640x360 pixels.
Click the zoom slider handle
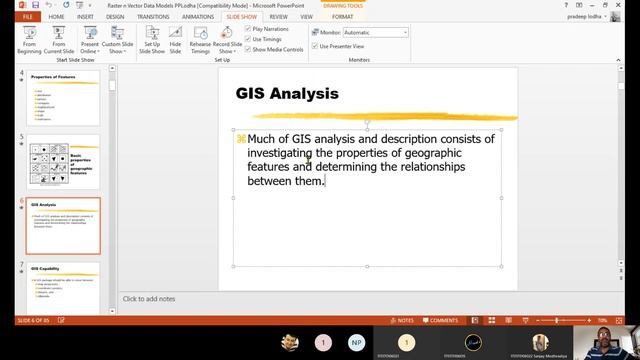point(556,320)
